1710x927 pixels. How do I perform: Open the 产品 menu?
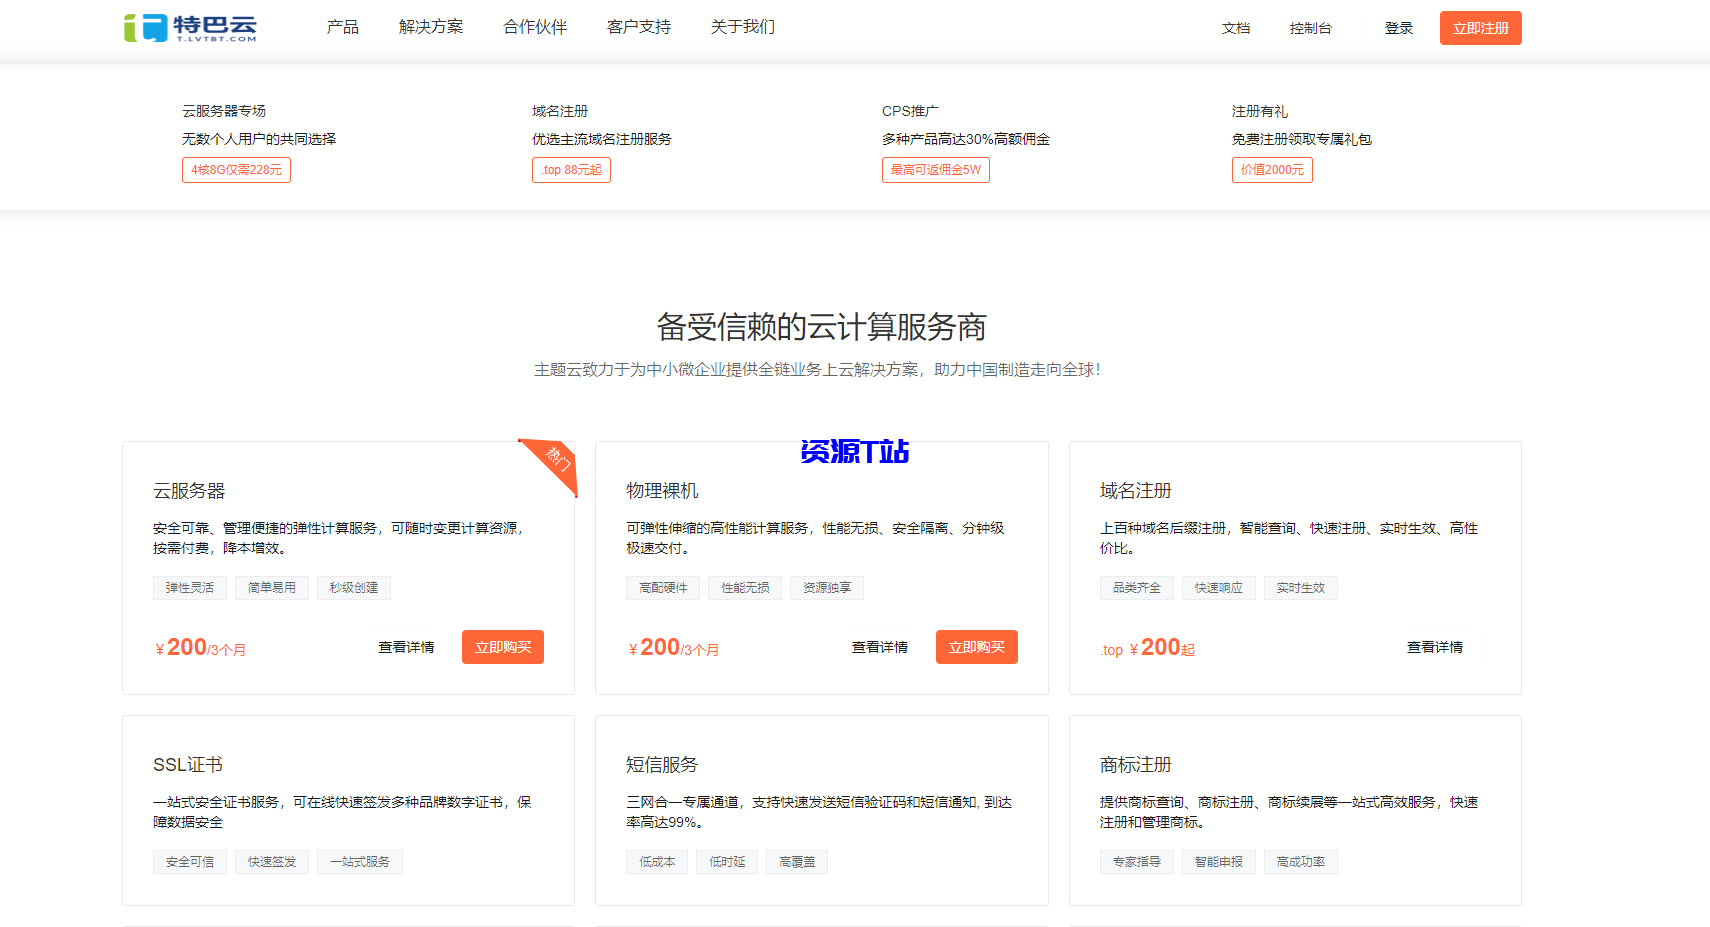pyautogui.click(x=341, y=27)
